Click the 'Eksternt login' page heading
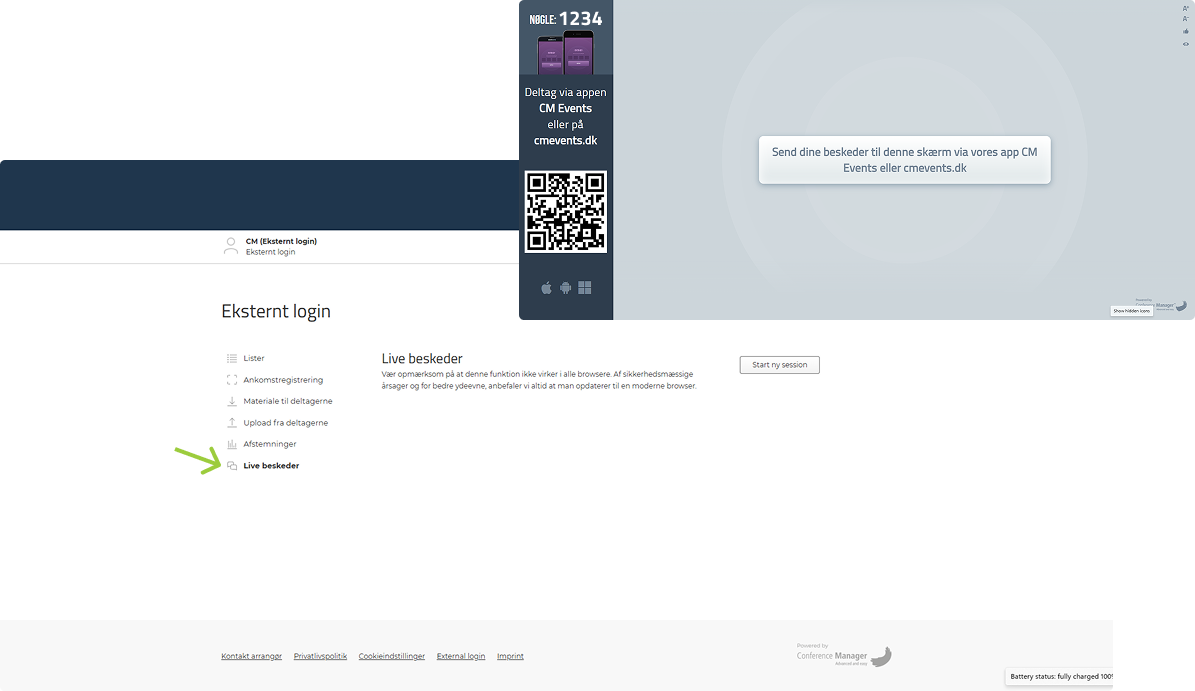 click(276, 311)
